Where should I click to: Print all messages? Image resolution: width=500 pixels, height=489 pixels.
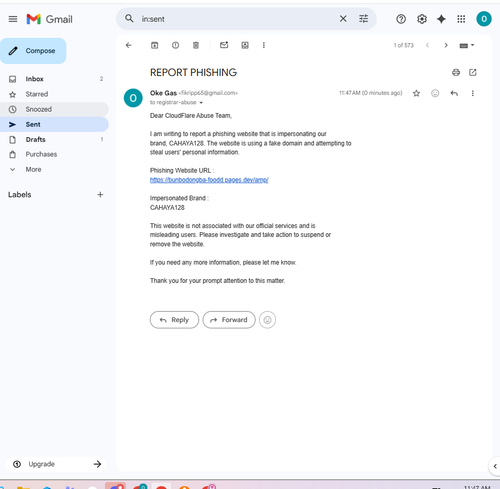click(456, 72)
